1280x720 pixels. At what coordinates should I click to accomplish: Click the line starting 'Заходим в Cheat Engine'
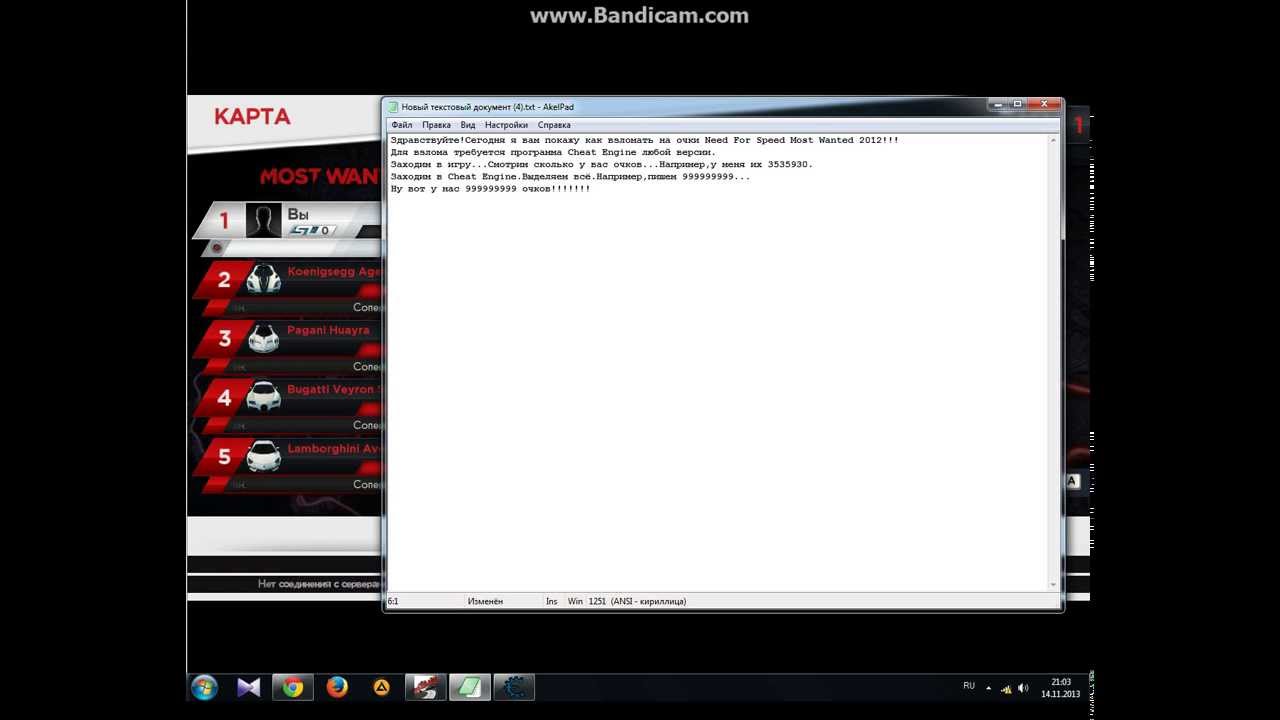[570, 176]
